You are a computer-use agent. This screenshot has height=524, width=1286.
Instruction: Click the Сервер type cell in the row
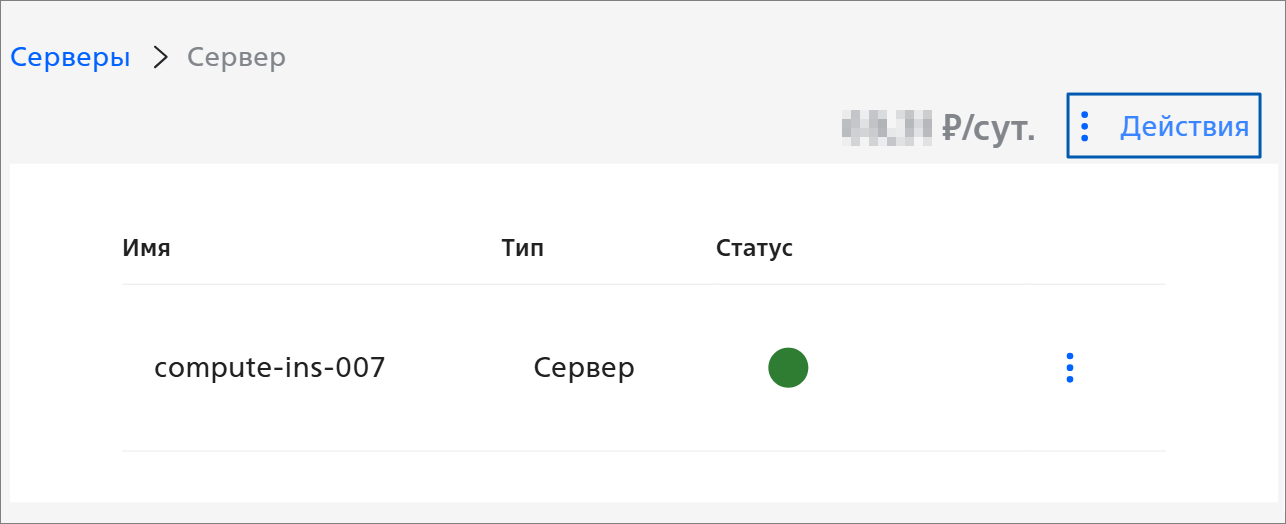[x=584, y=368]
